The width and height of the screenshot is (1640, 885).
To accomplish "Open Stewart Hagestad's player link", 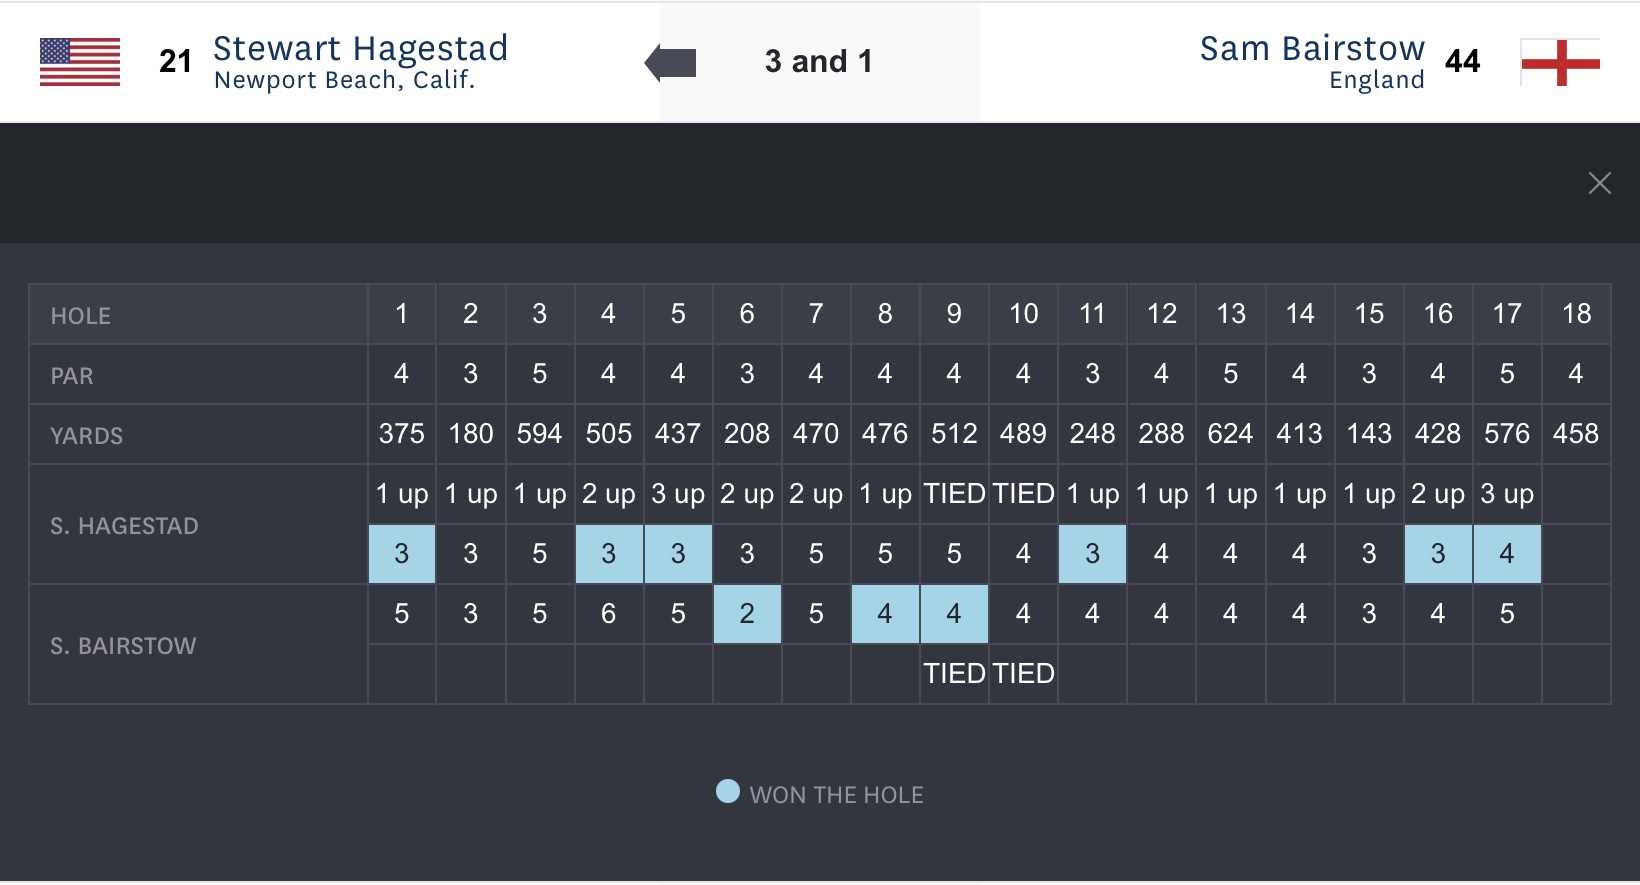I will pos(360,49).
